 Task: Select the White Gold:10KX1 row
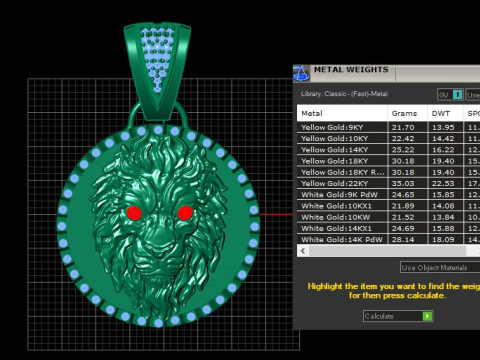388,206
